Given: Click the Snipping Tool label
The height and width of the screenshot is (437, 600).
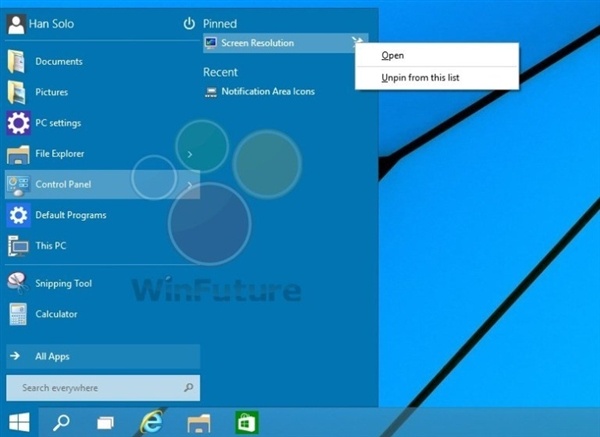Looking at the screenshot, I should (x=64, y=284).
